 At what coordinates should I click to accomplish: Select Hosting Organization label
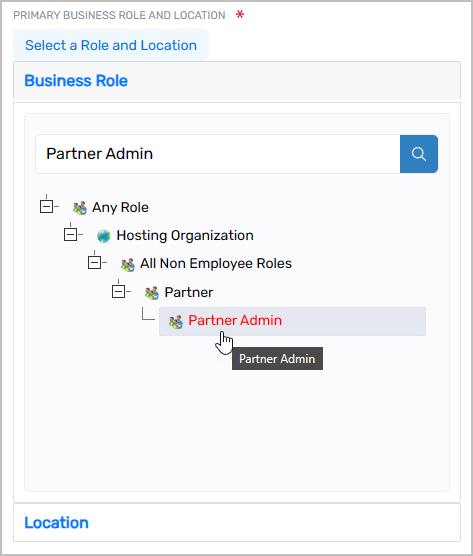click(x=185, y=235)
